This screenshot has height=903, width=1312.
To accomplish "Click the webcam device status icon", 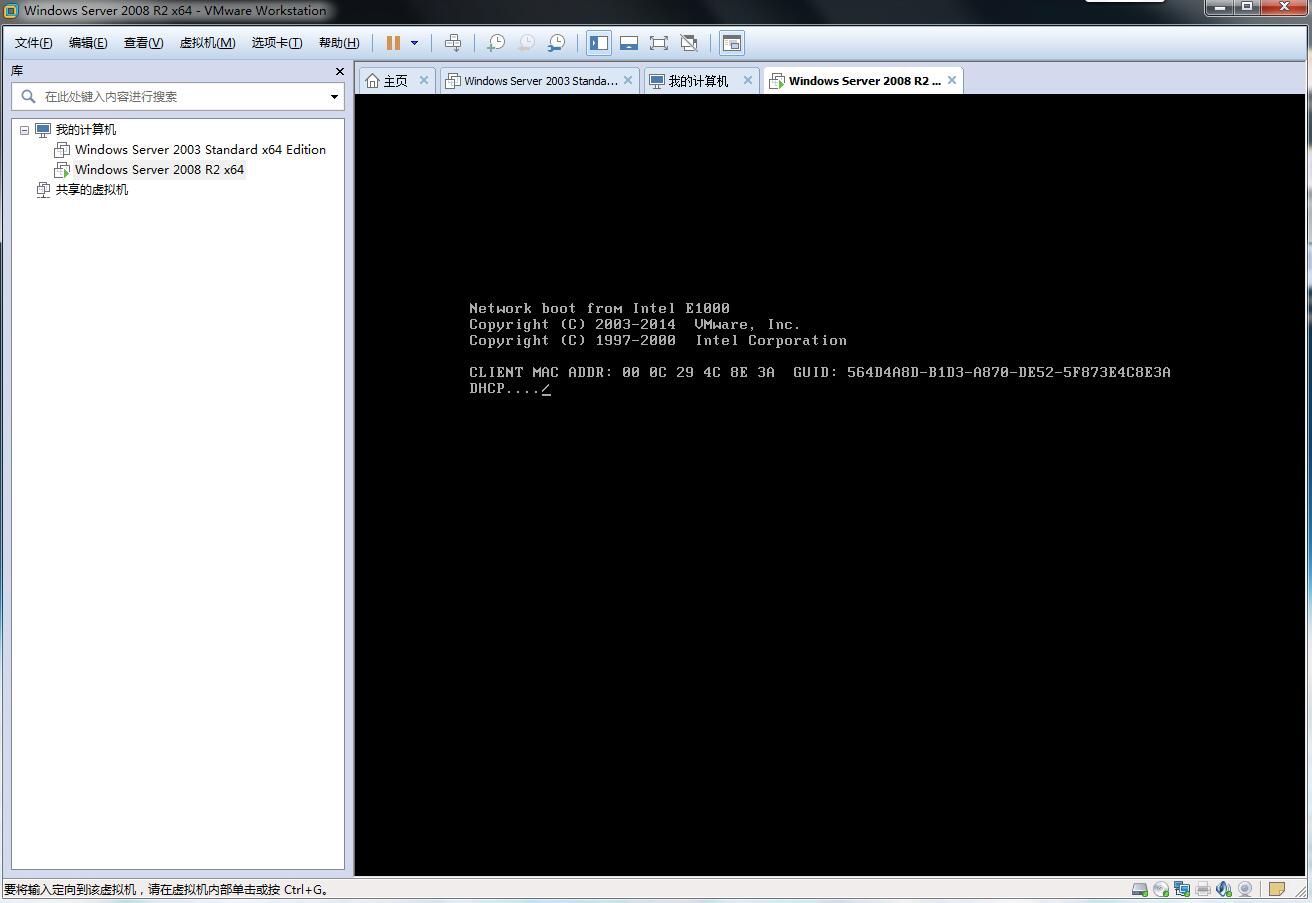I will (x=1245, y=889).
